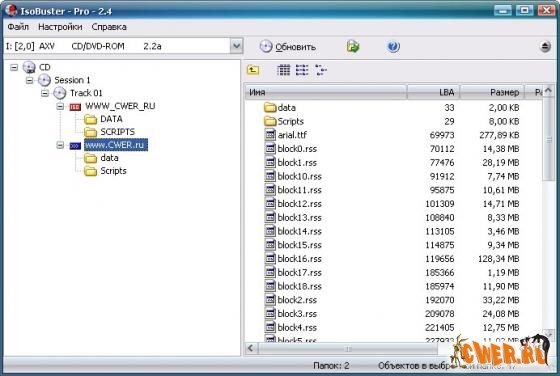Select lowercase data folder in tree

(109, 158)
